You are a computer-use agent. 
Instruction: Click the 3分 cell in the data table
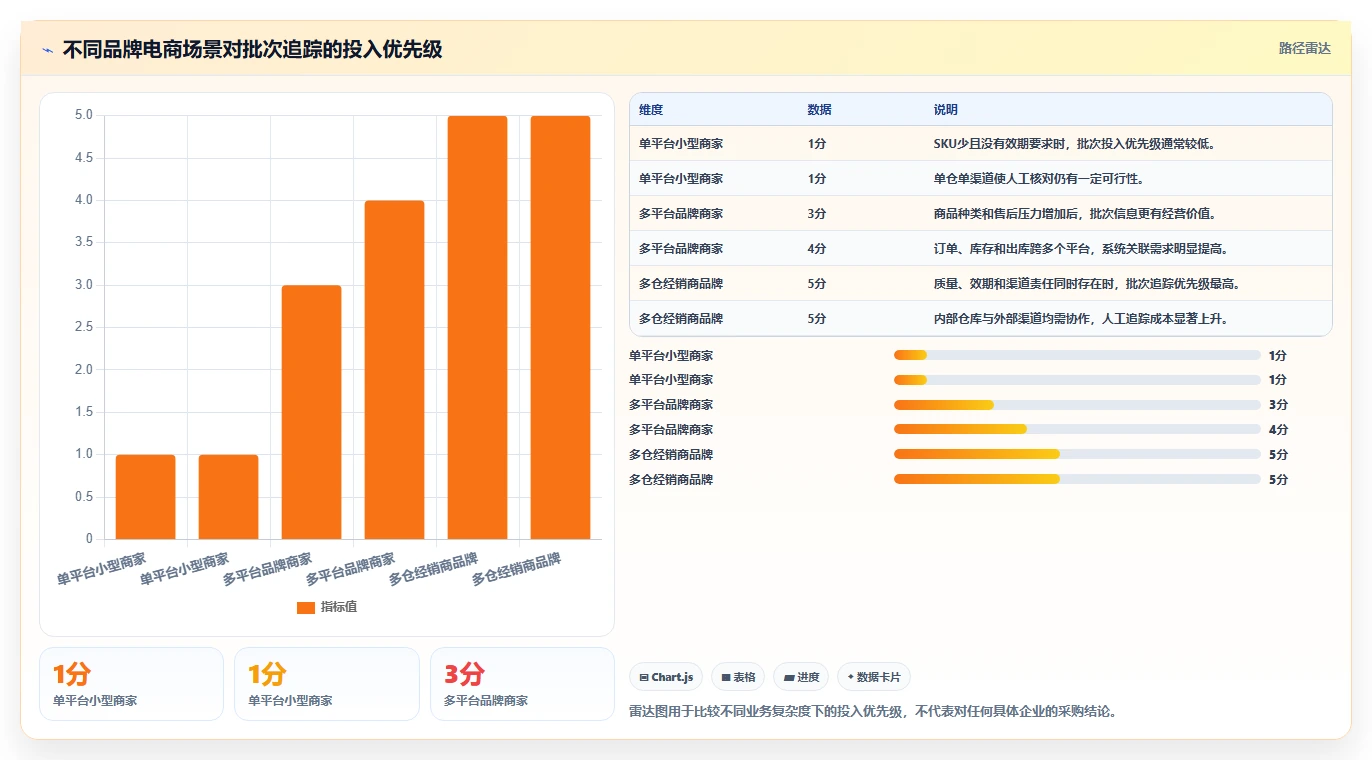pyautogui.click(x=817, y=214)
